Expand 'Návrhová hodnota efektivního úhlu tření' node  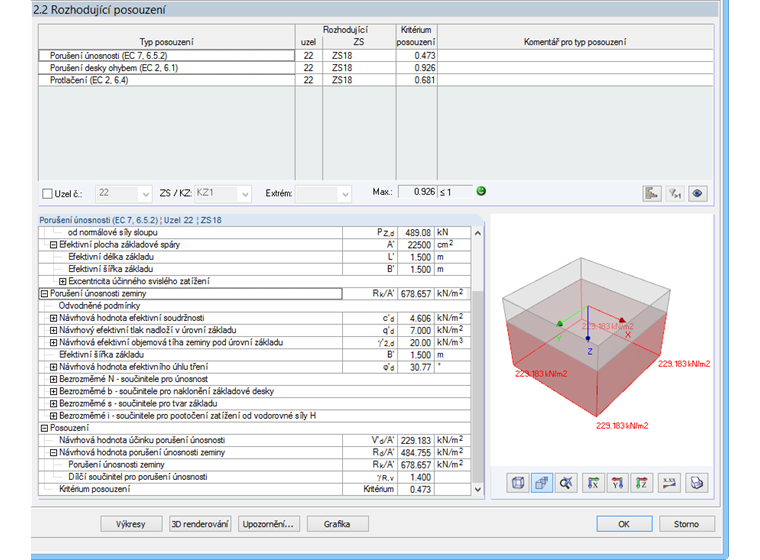click(53, 367)
